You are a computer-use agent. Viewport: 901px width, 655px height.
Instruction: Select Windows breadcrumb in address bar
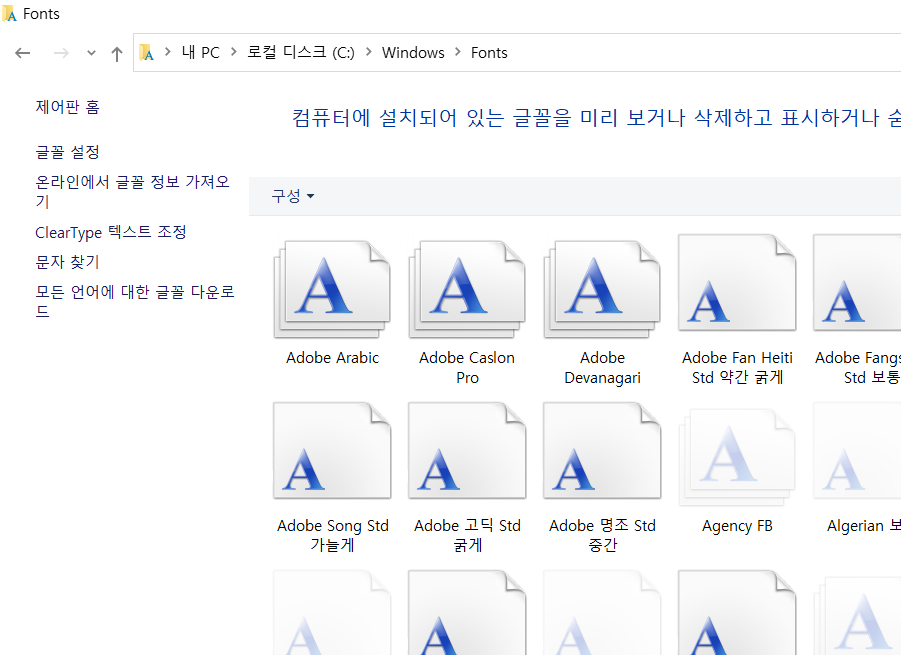coord(413,52)
